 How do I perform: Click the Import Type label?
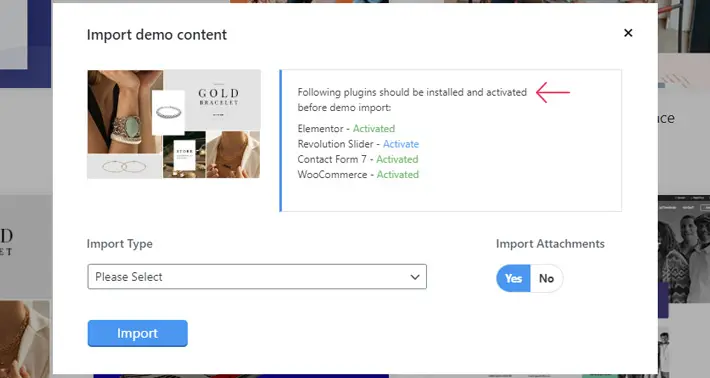pyautogui.click(x=120, y=244)
